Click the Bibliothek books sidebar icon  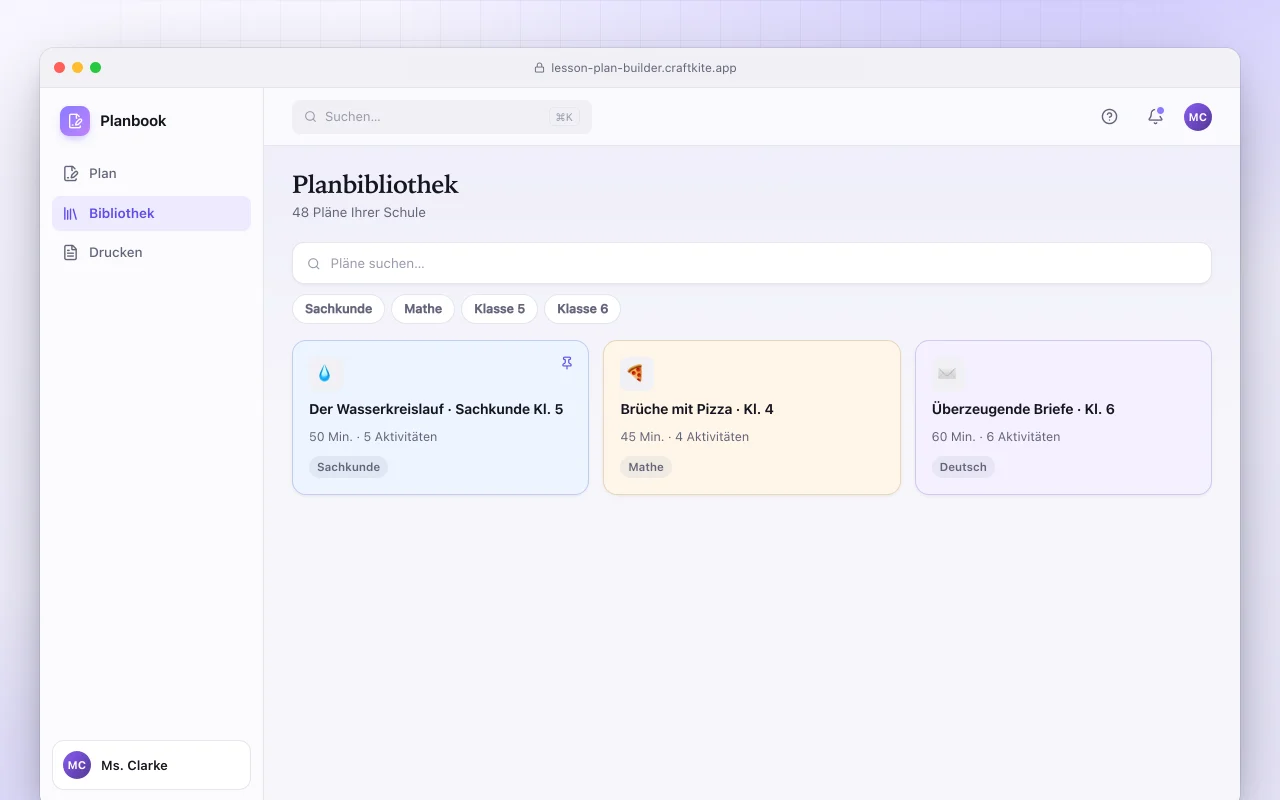click(71, 213)
